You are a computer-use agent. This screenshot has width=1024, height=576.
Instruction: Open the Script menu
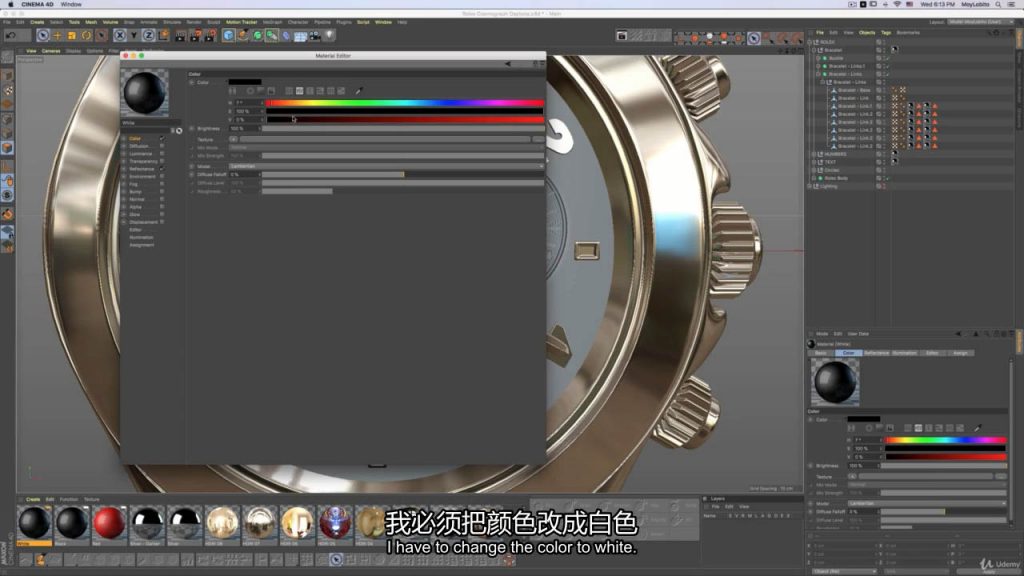[363, 22]
